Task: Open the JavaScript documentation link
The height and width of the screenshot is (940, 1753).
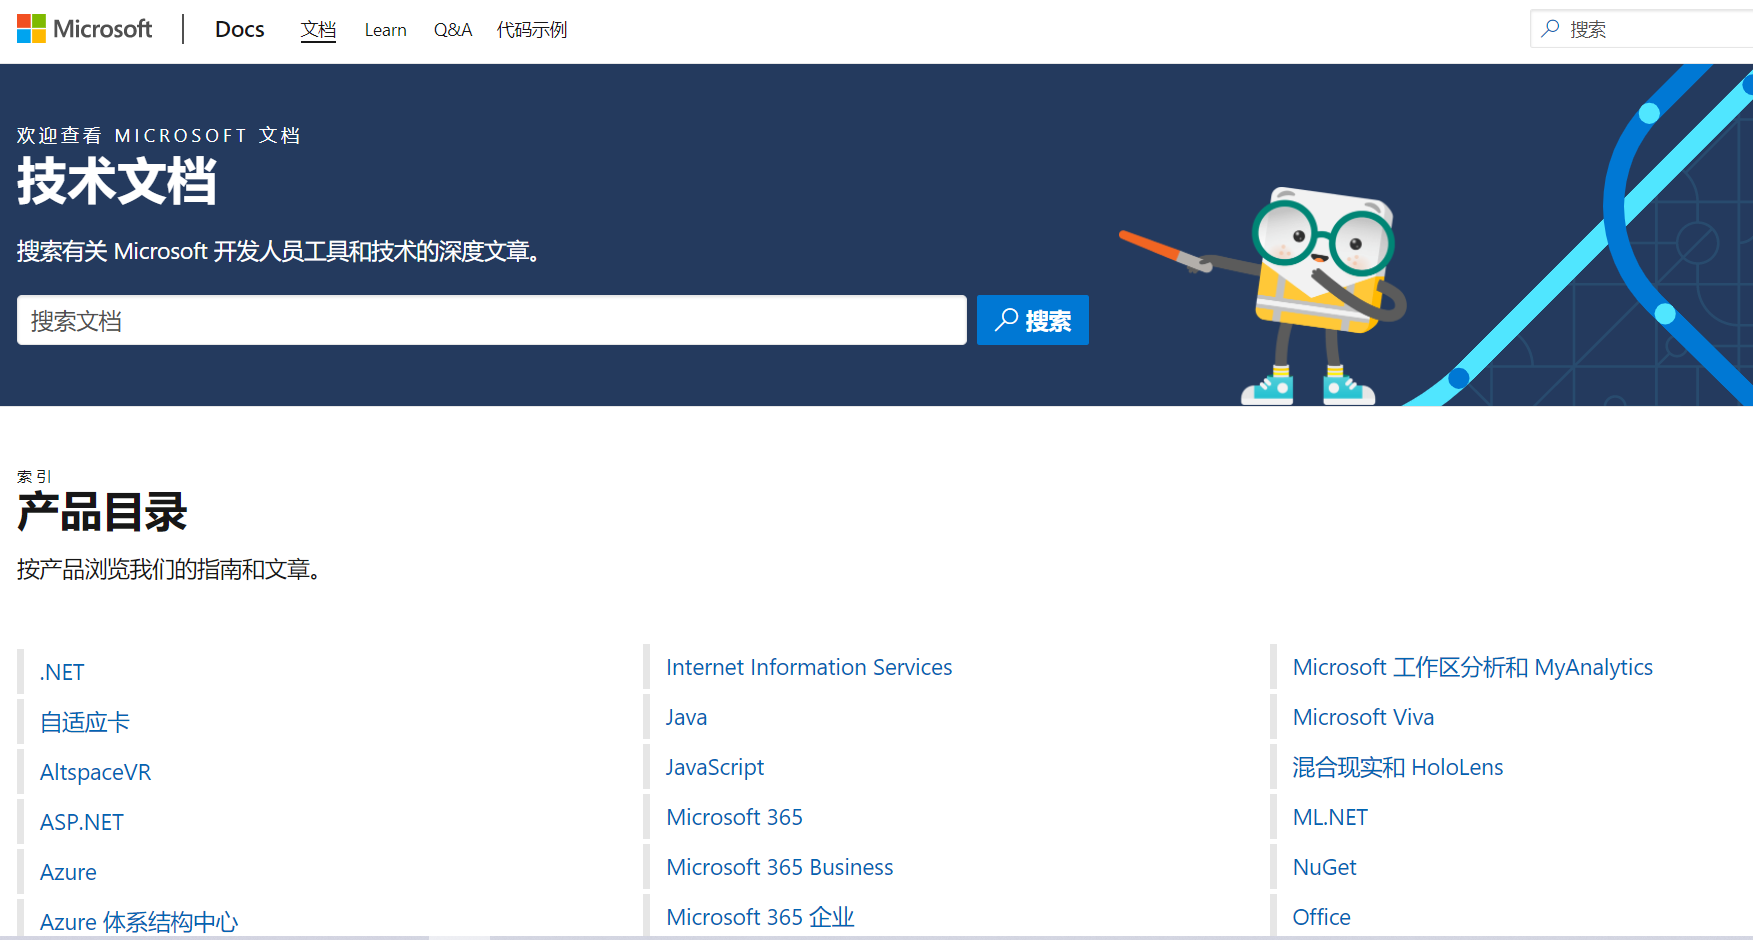Action: [x=715, y=767]
